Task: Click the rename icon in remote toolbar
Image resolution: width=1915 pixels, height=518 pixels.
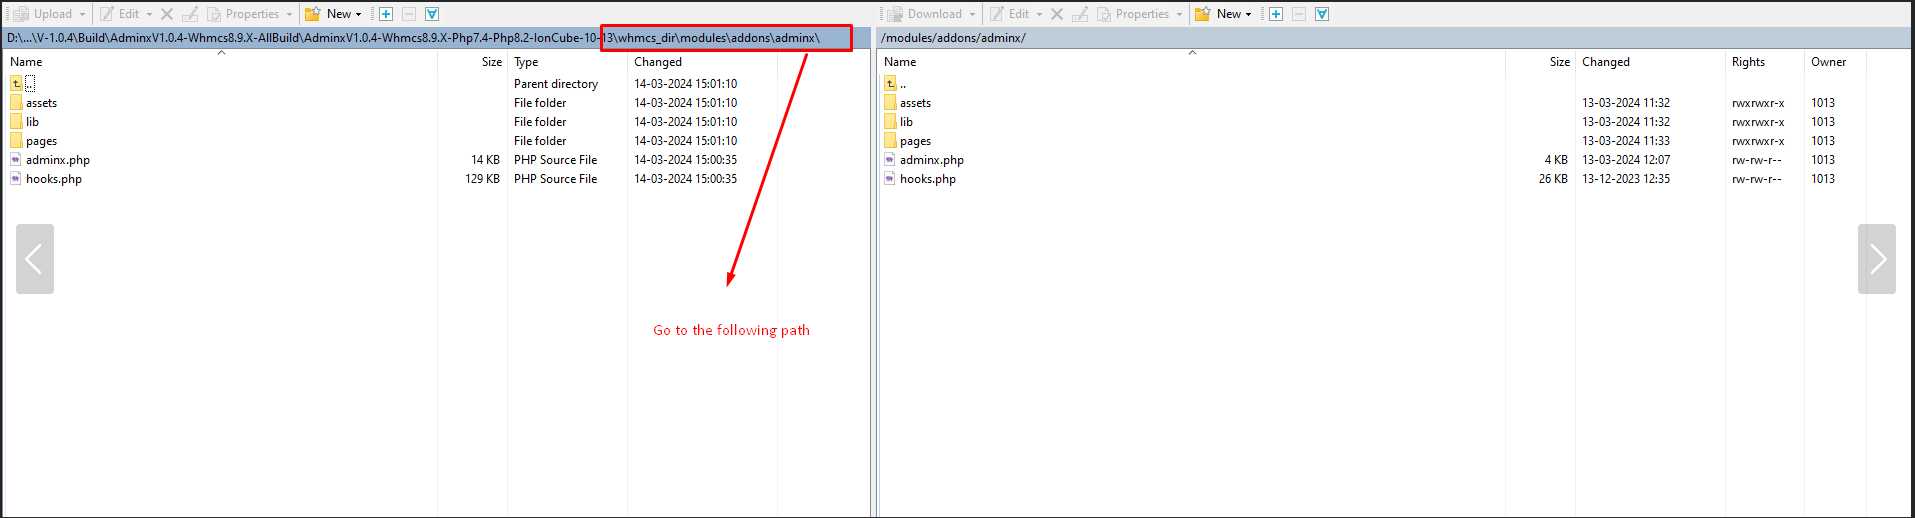Action: click(x=1080, y=14)
